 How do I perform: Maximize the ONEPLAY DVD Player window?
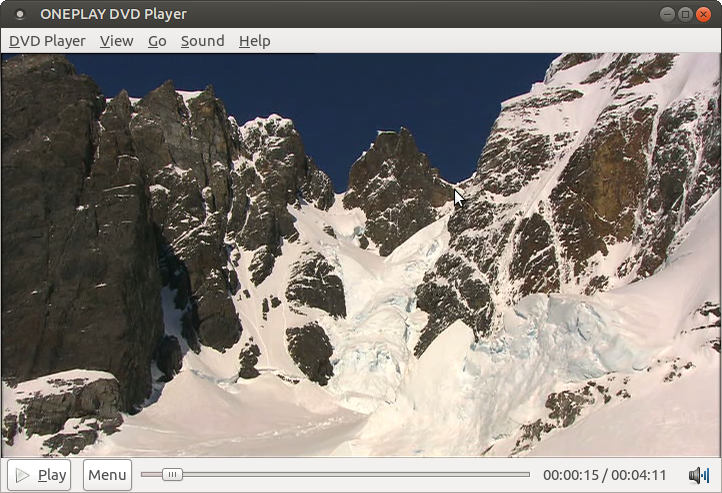click(x=685, y=14)
